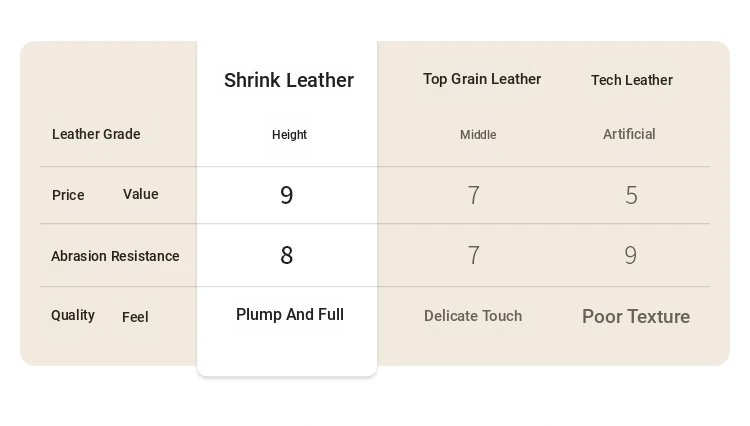Select the Top Grain Leather column header
The height and width of the screenshot is (426, 750).
(482, 79)
